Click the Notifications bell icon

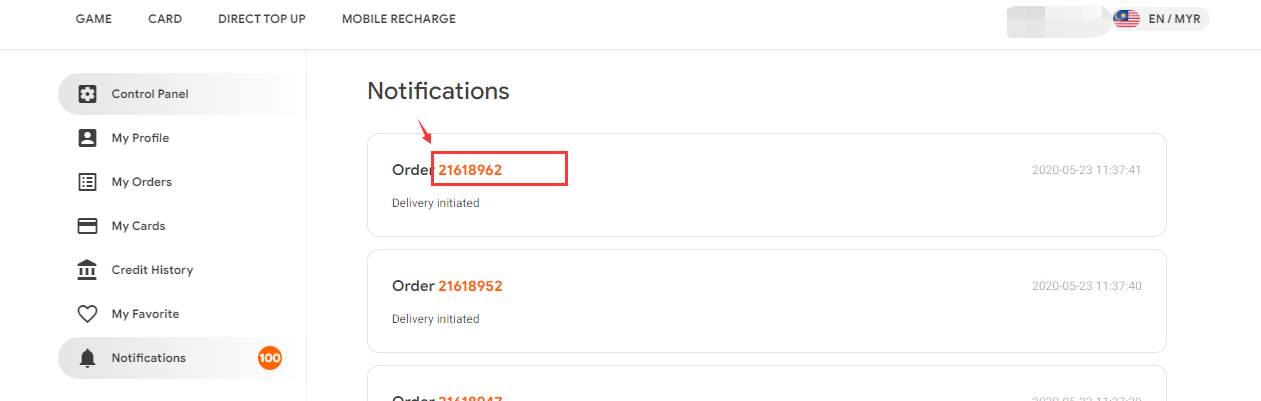87,358
